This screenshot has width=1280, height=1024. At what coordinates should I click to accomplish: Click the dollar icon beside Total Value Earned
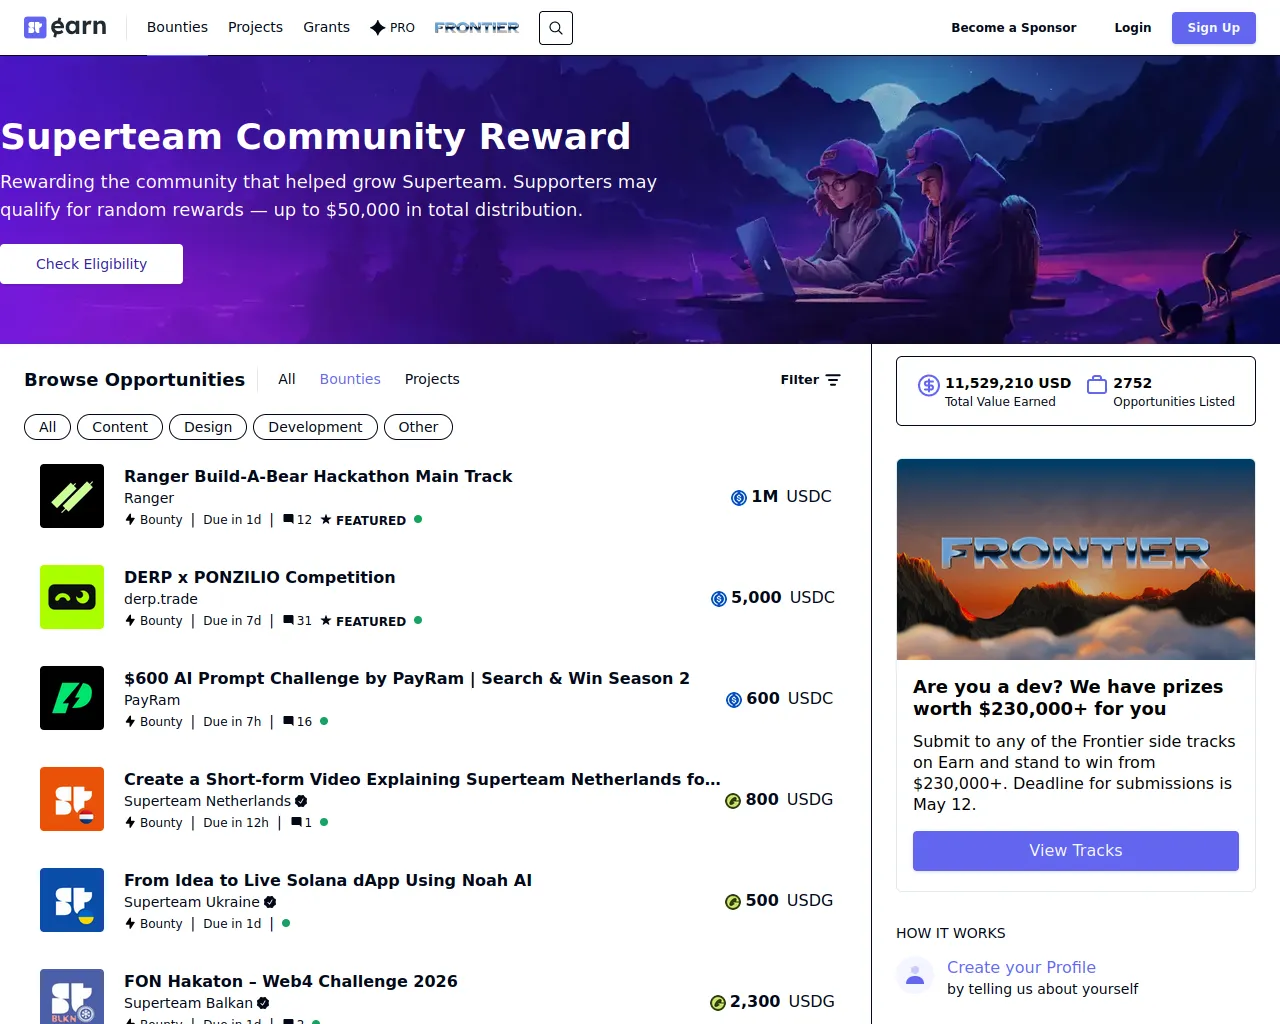pyautogui.click(x=929, y=385)
